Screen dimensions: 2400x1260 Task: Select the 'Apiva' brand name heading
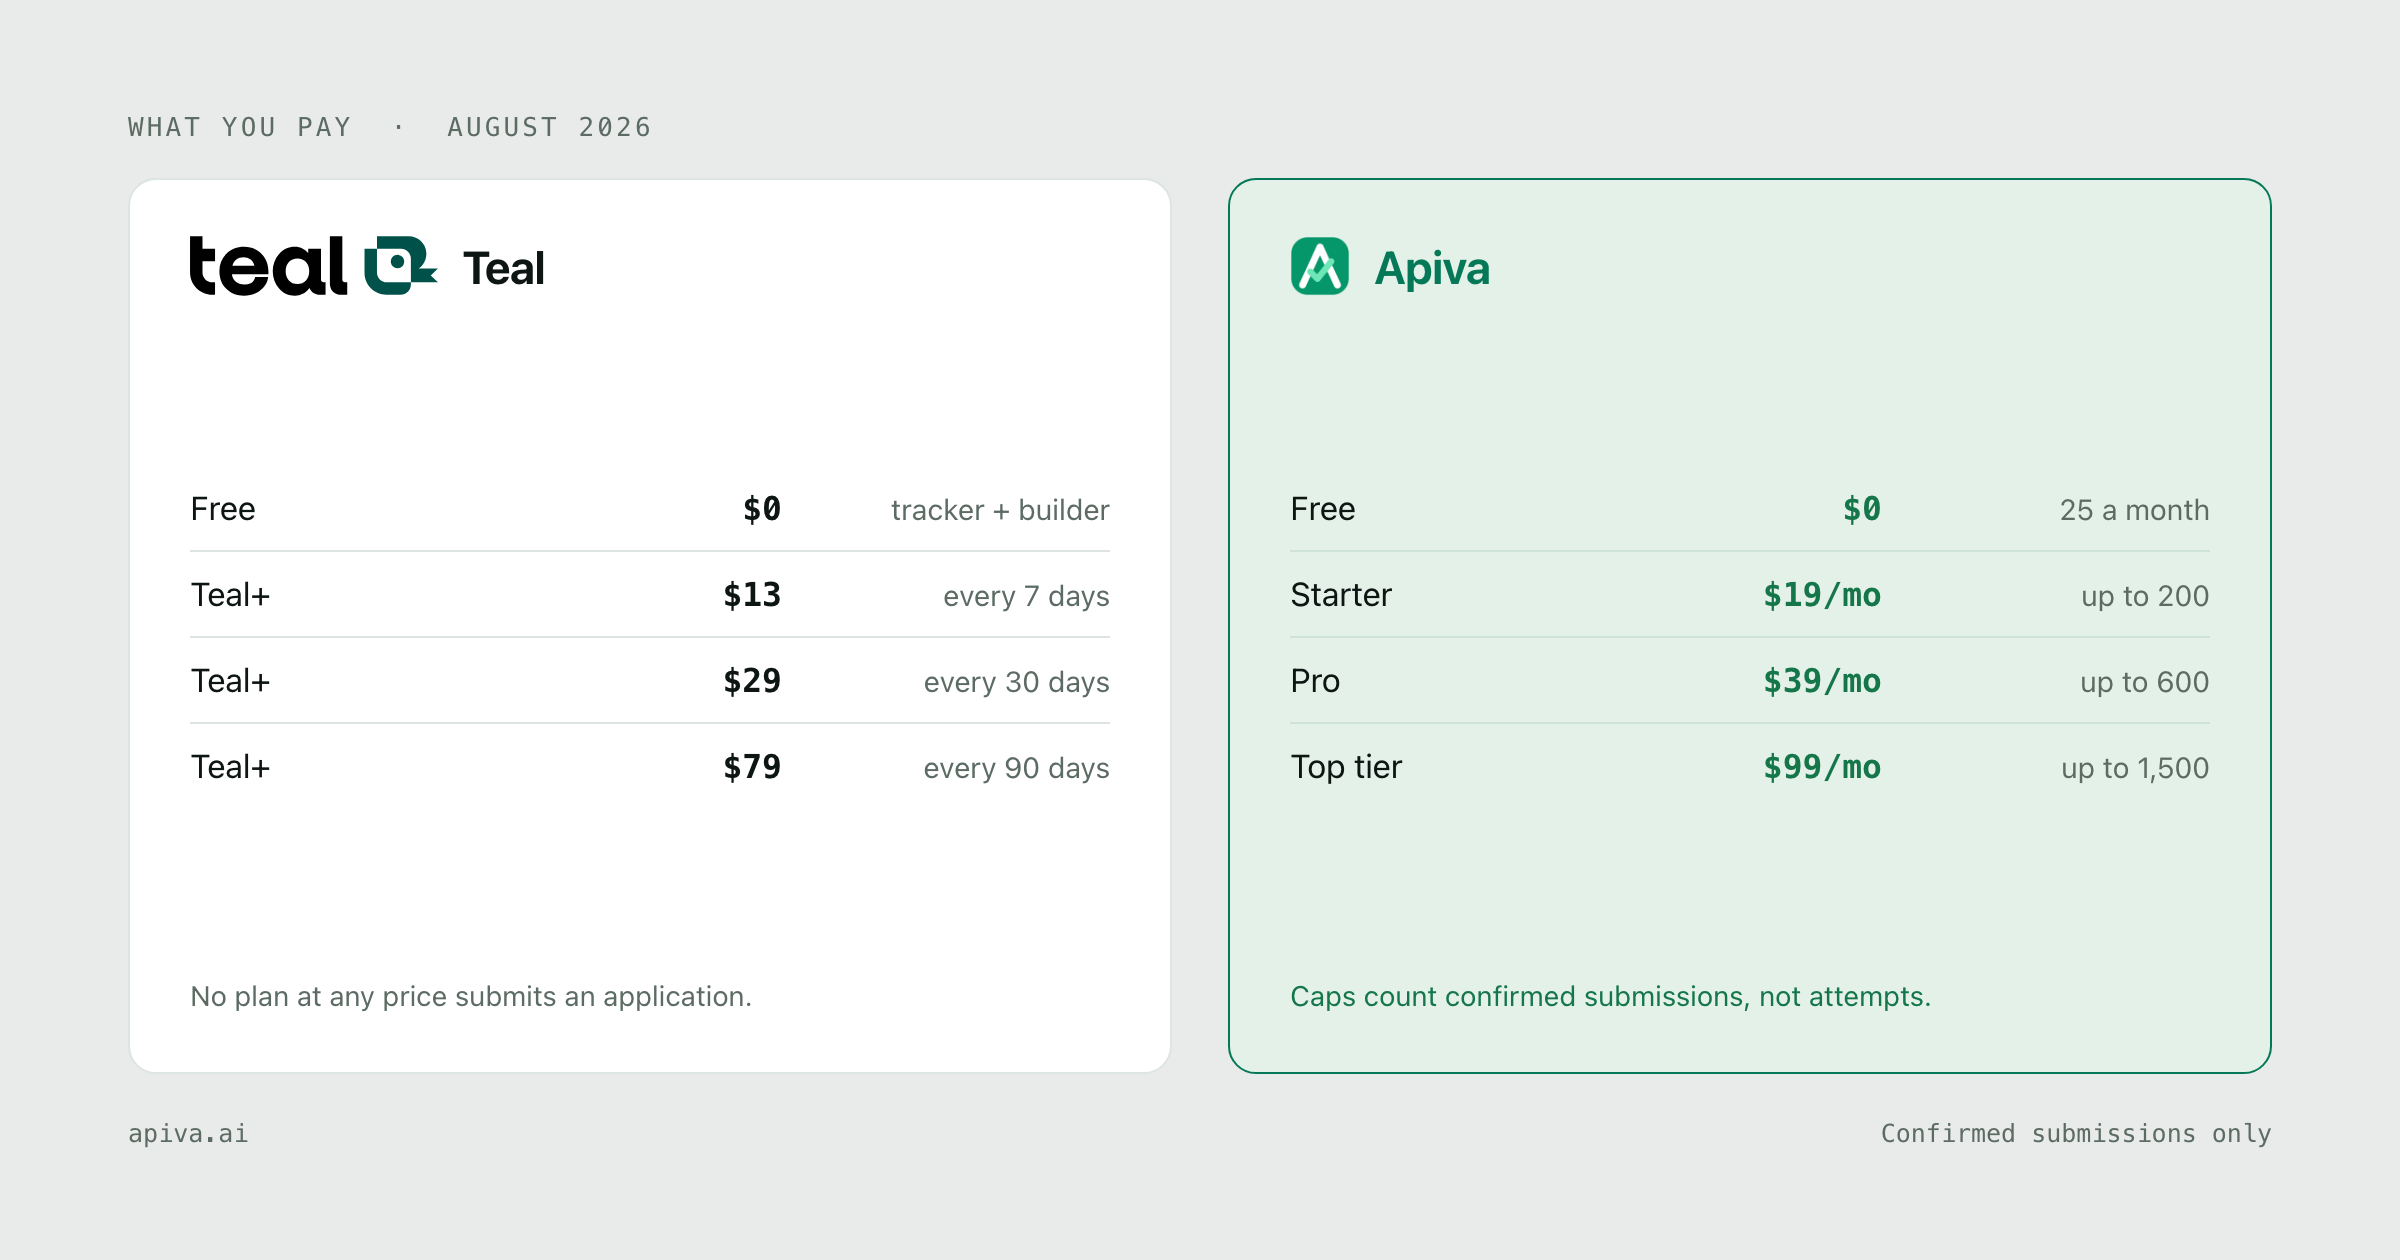coord(1432,268)
